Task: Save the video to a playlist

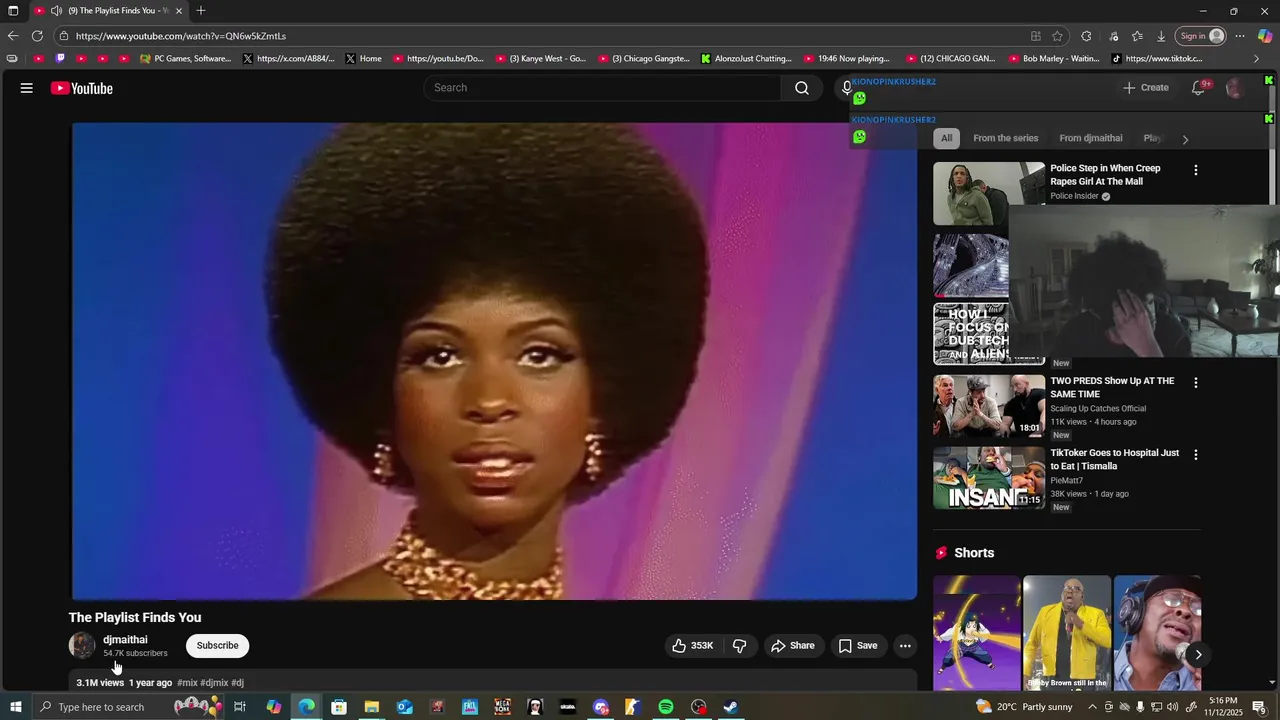Action: (858, 646)
